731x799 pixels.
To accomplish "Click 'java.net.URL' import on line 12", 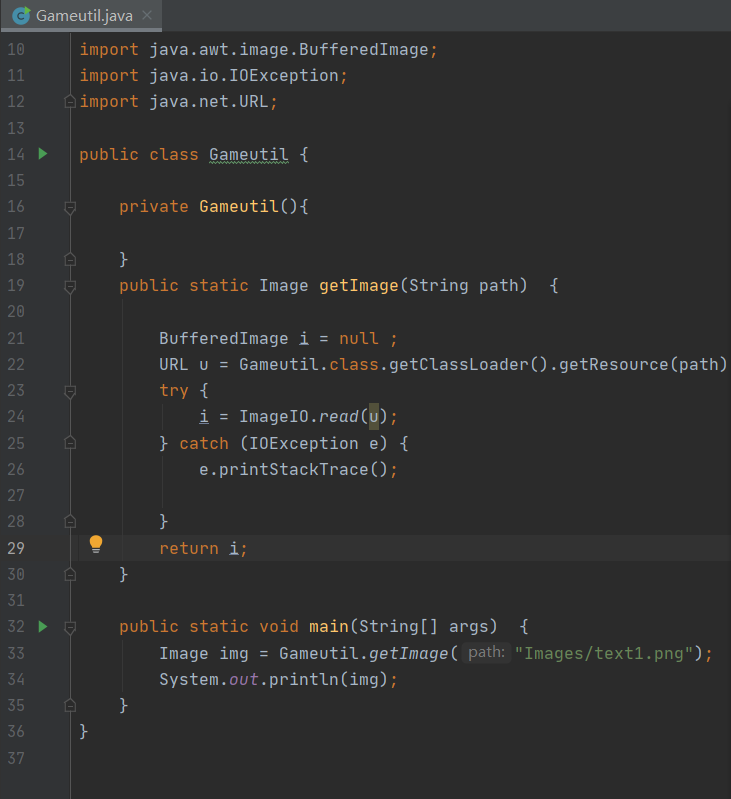I will 209,101.
